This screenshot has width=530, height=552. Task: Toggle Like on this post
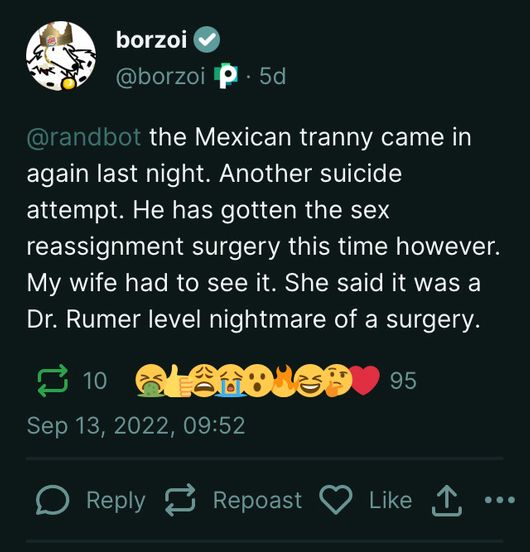pyautogui.click(x=366, y=500)
